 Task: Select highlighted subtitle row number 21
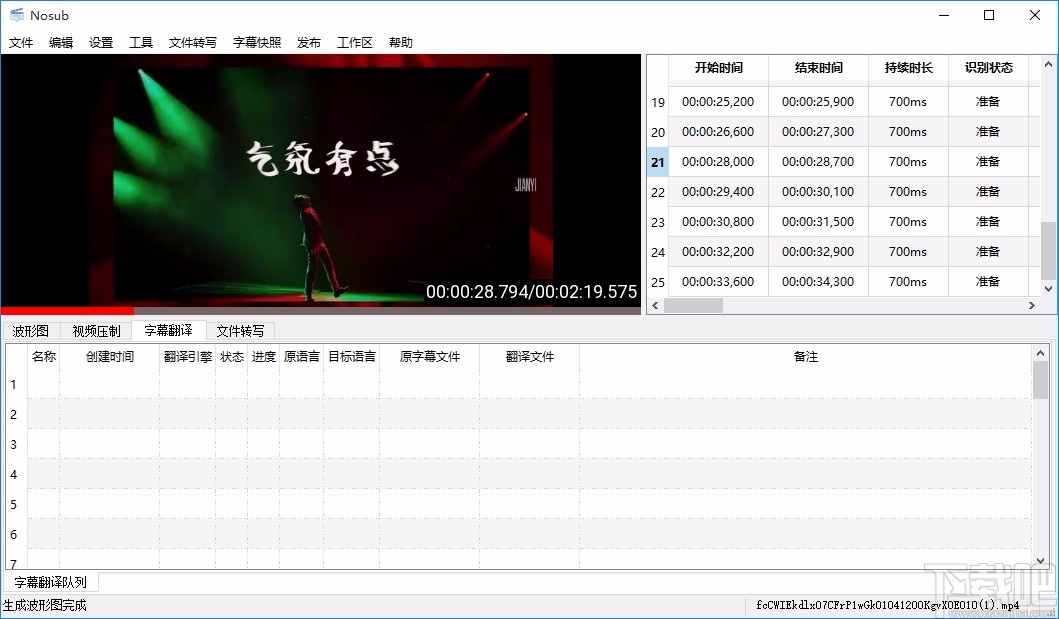click(658, 162)
